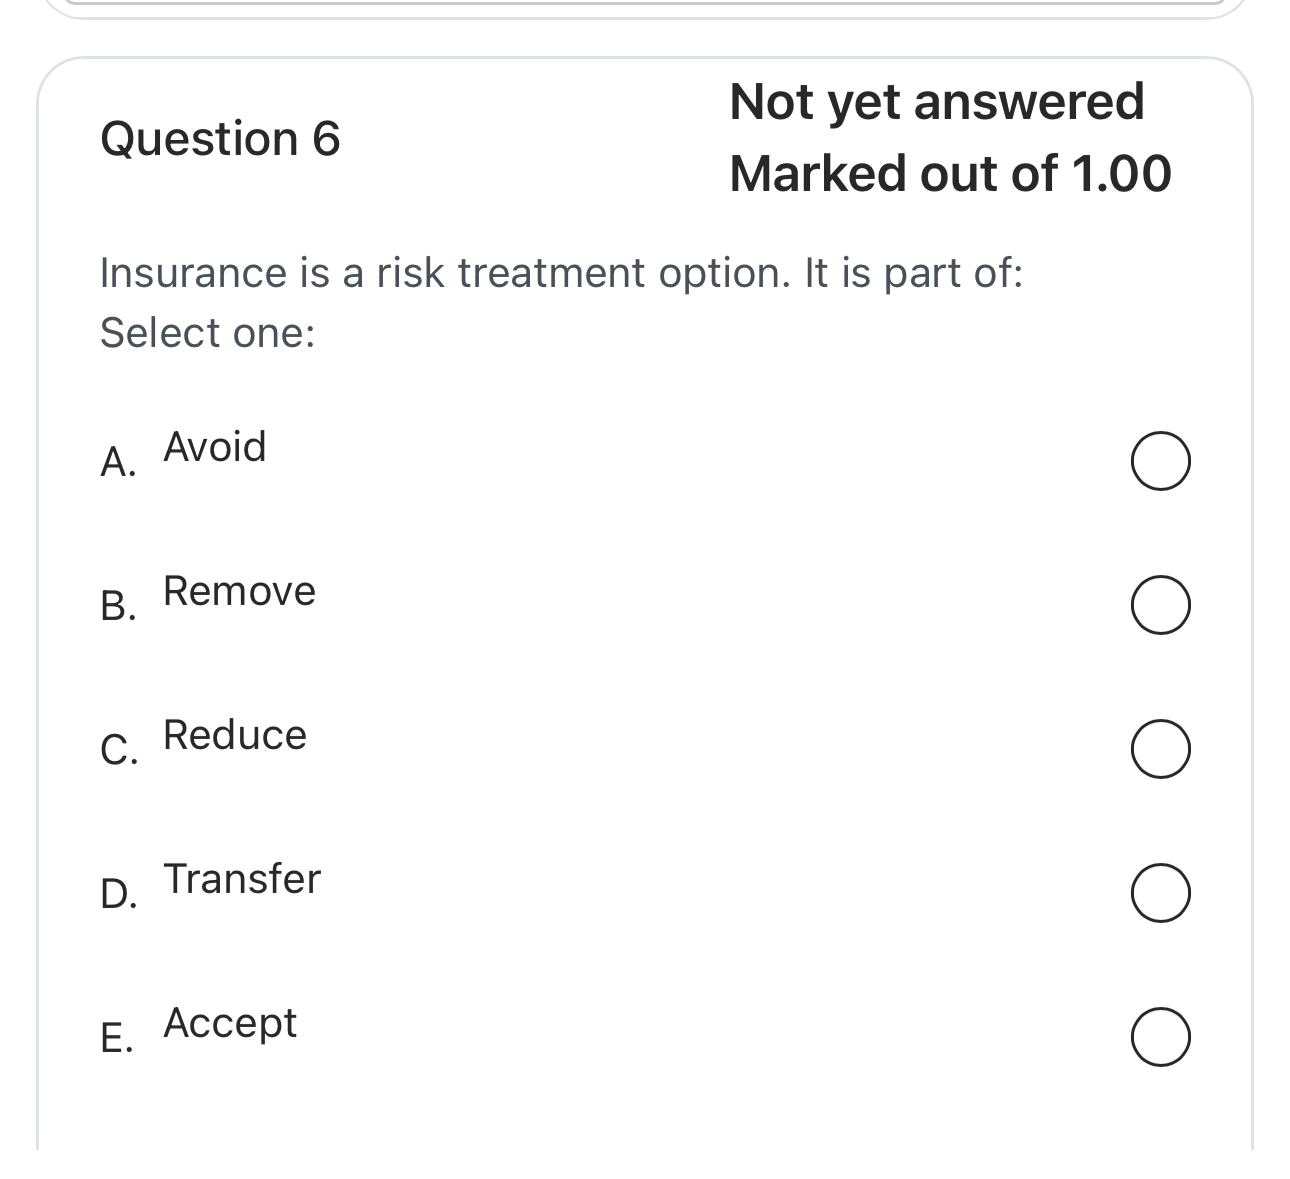Image resolution: width=1290 pixels, height=1179 pixels.
Task: Click the answer text 'Avoid'
Action: (x=213, y=447)
